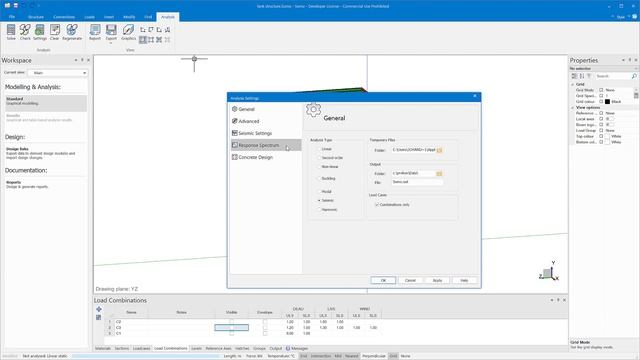
Task: Click the Output File name field
Action: (417, 182)
